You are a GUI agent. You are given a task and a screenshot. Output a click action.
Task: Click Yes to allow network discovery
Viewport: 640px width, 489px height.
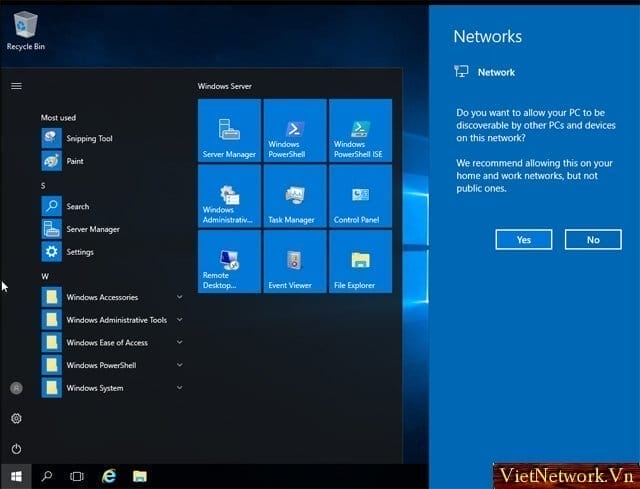pyautogui.click(x=524, y=240)
